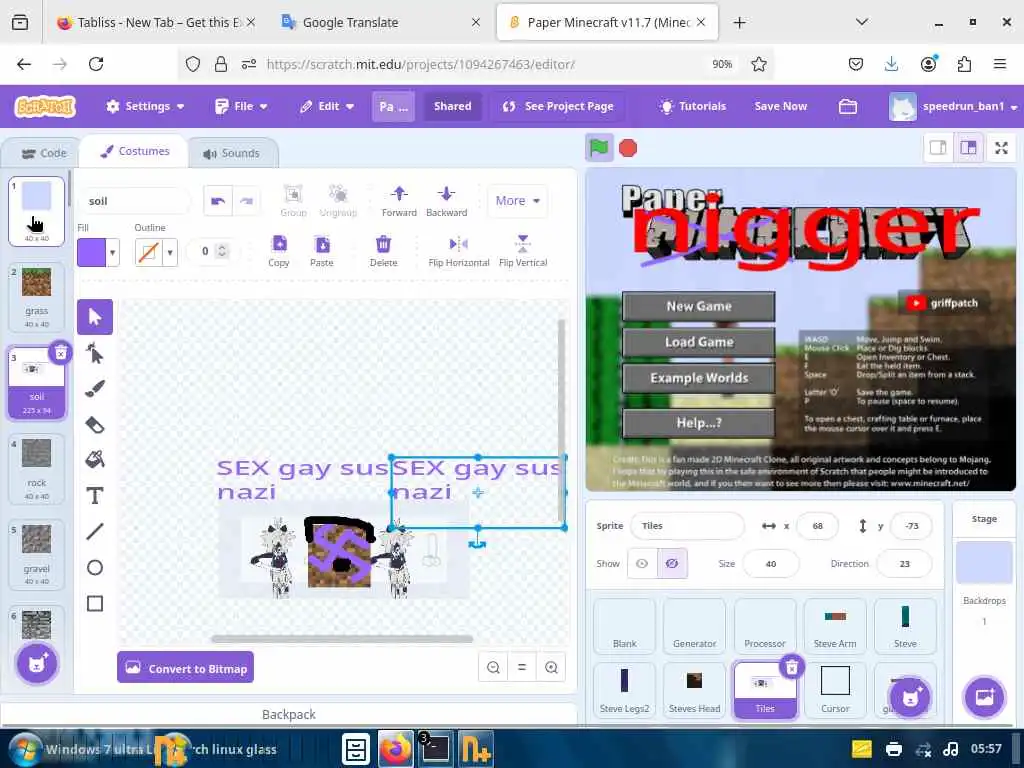Delete the Tiles sprite via trash icon
Viewport: 1024px width, 768px height.
[792, 667]
